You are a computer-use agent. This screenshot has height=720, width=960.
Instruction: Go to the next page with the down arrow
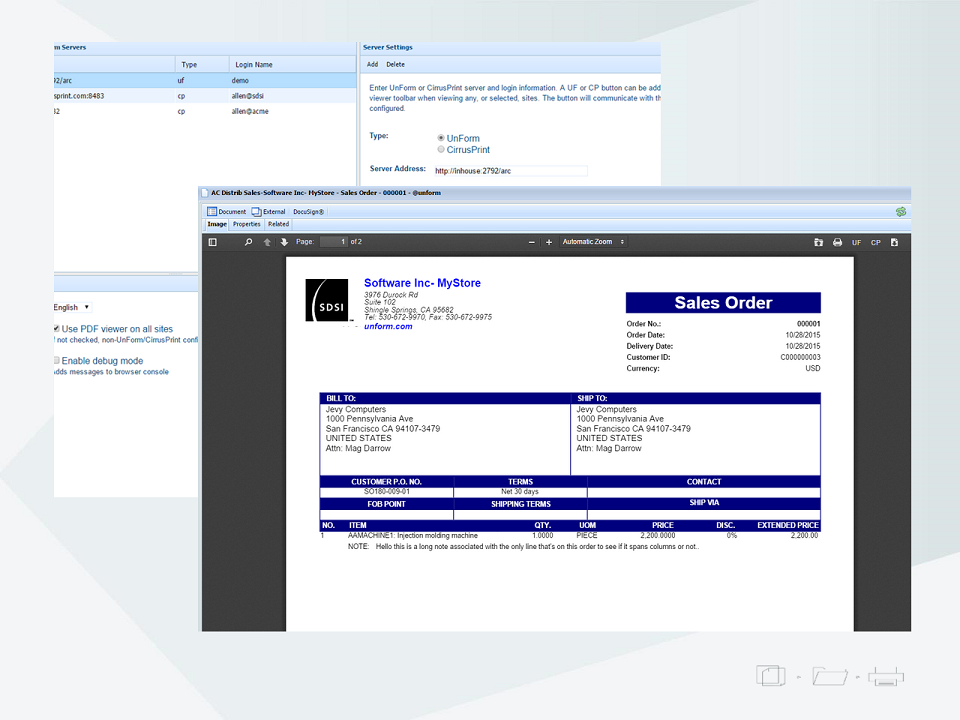pyautogui.click(x=284, y=241)
